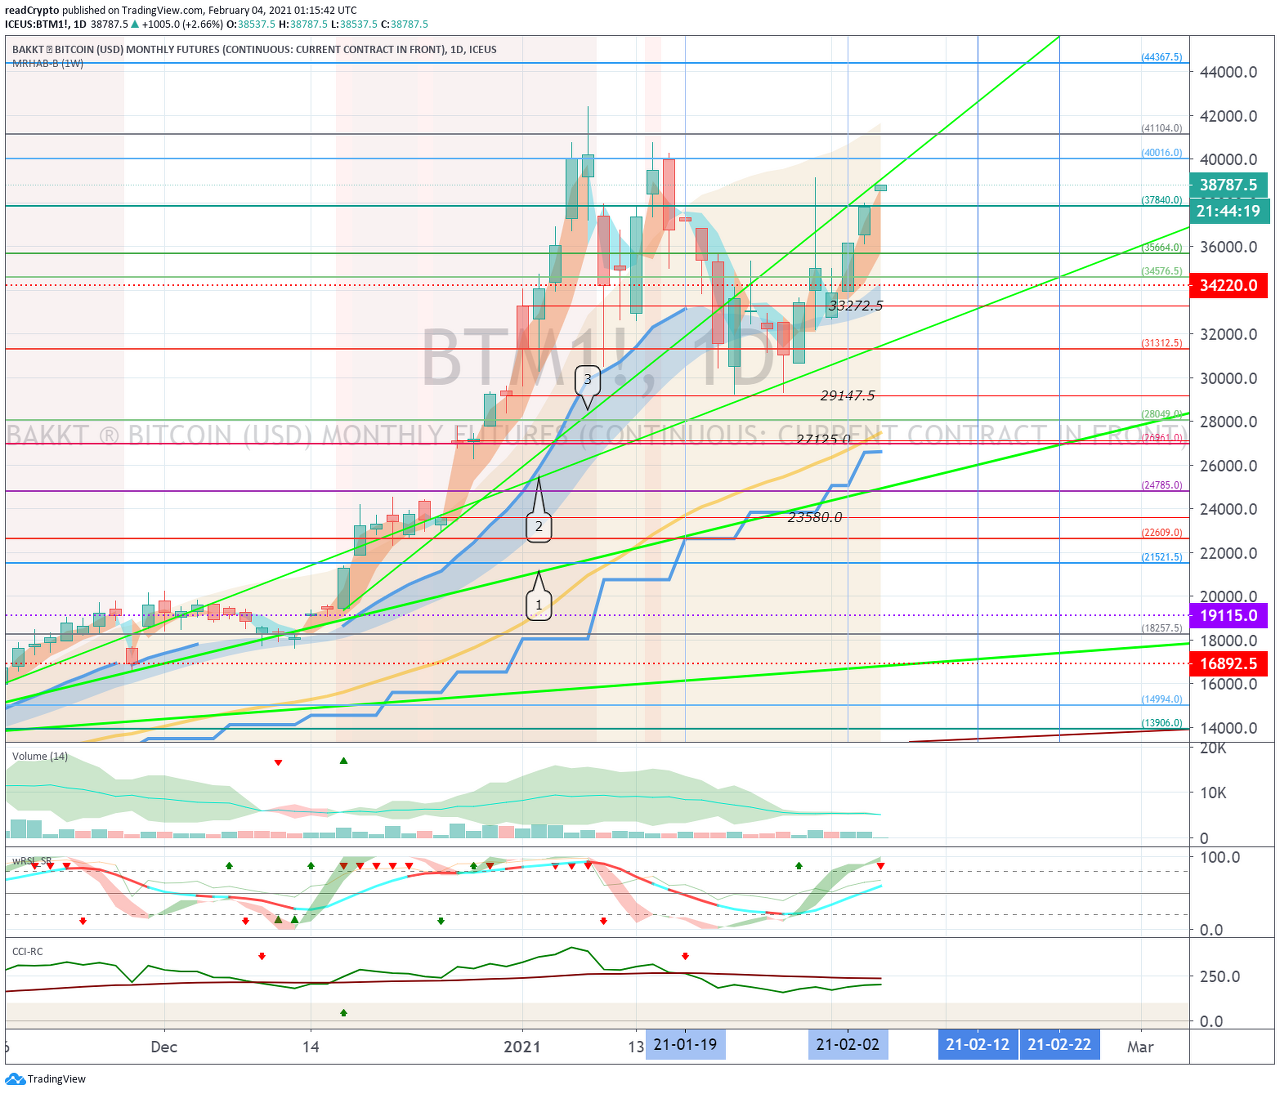This screenshot has height=1094, width=1280.
Task: Click the callout bubble numbered 3
Action: pos(588,379)
